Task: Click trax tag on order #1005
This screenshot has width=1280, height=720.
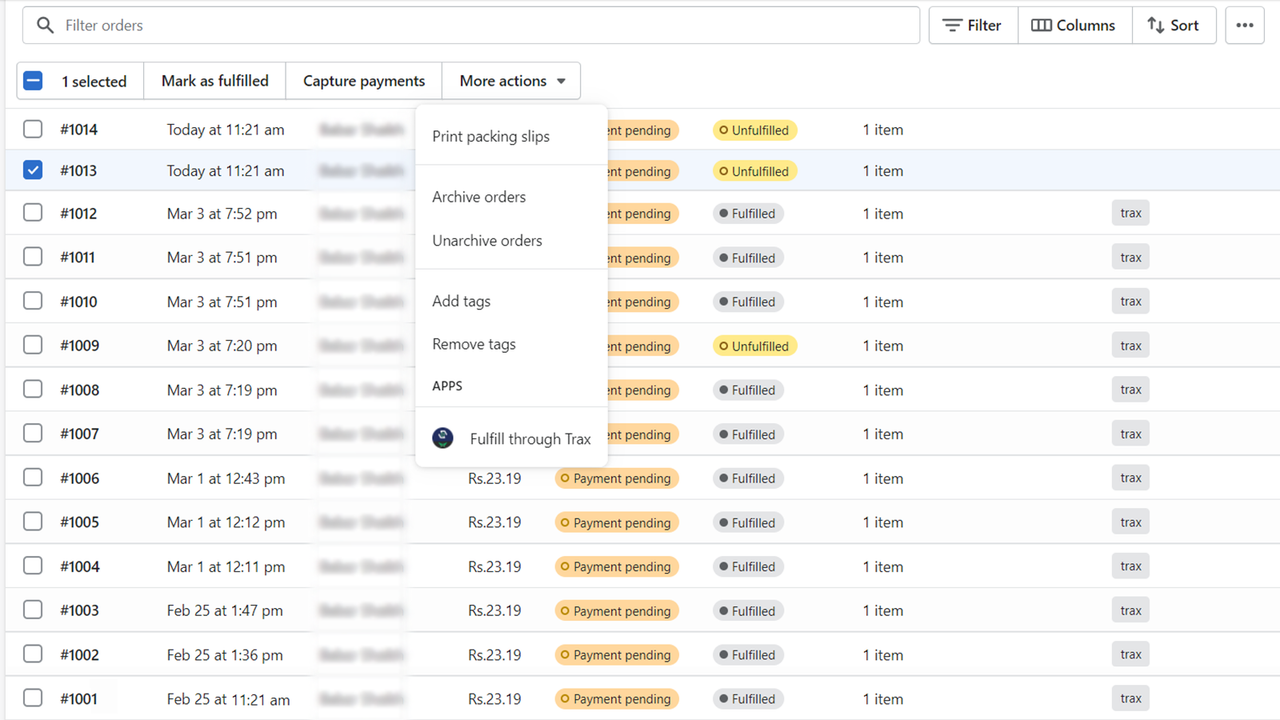Action: pyautogui.click(x=1131, y=522)
